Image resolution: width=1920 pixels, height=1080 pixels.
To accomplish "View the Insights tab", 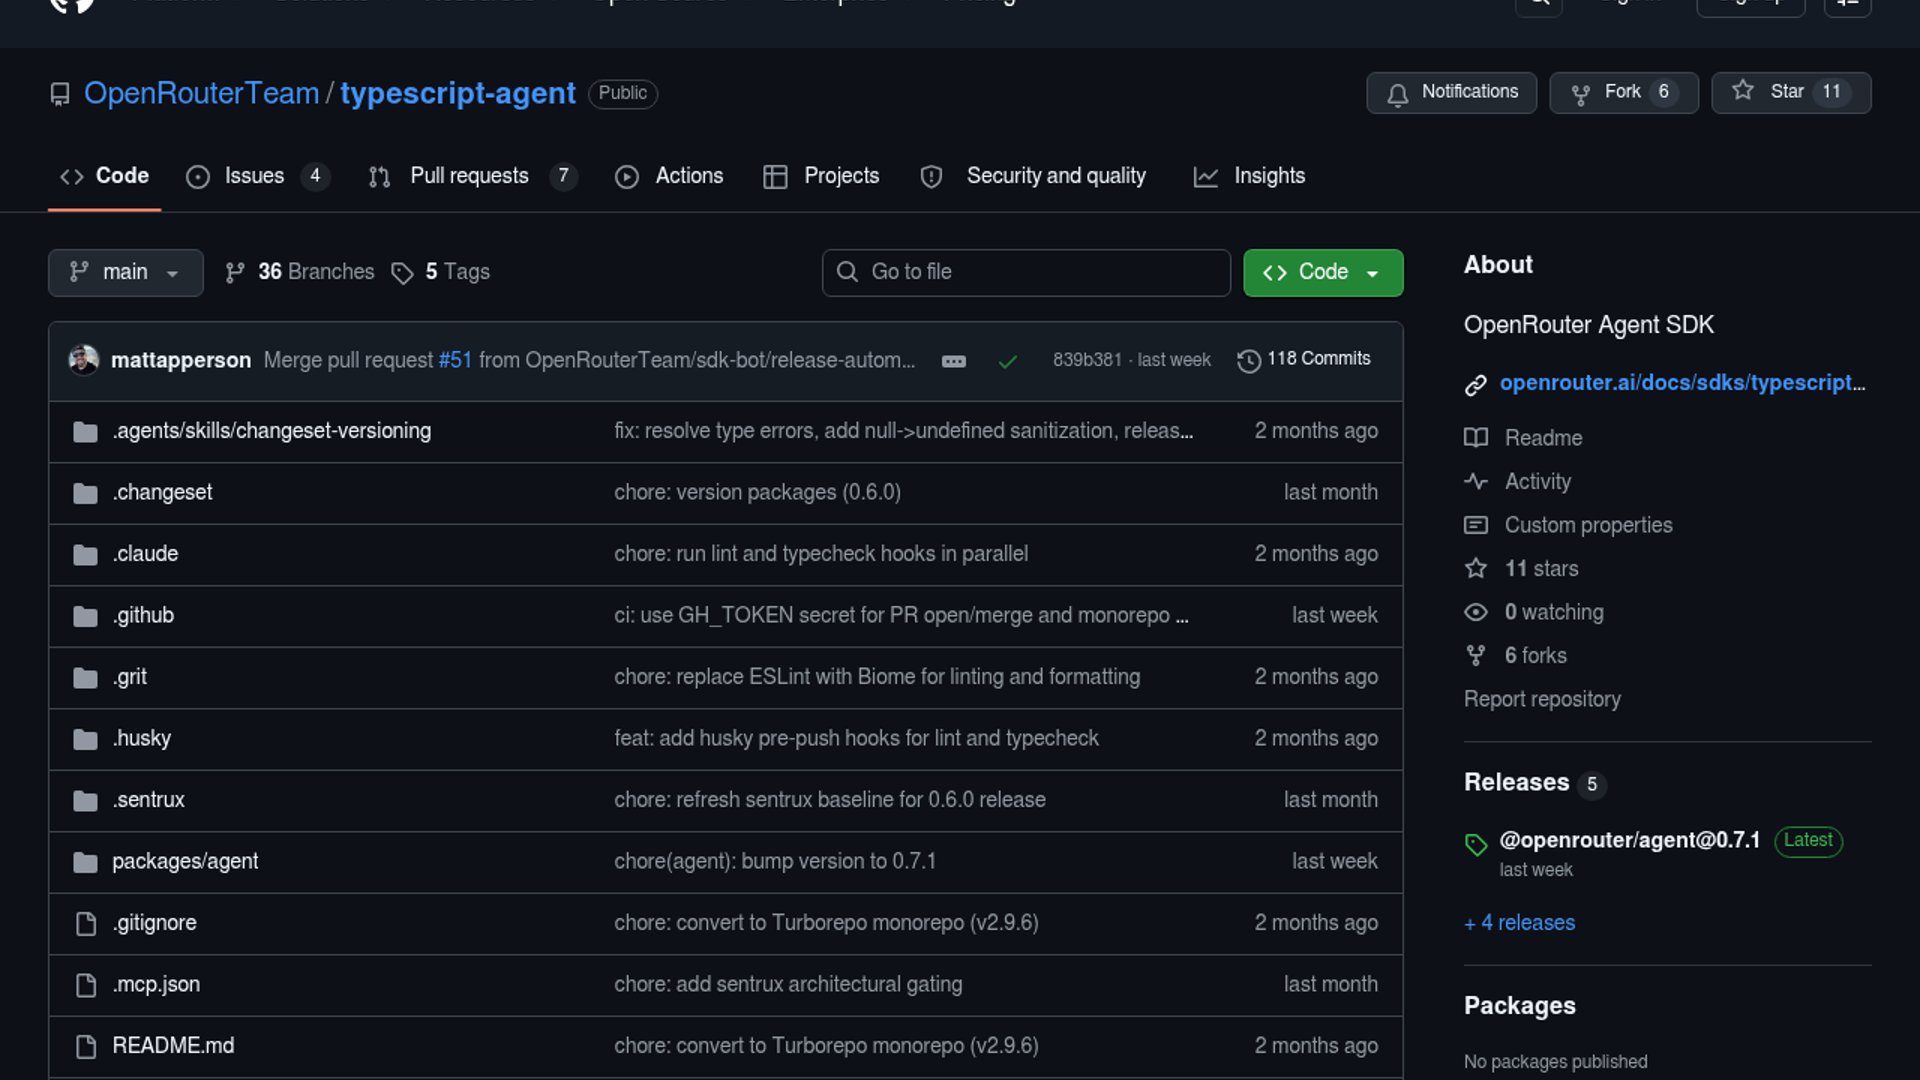I will [x=1249, y=176].
